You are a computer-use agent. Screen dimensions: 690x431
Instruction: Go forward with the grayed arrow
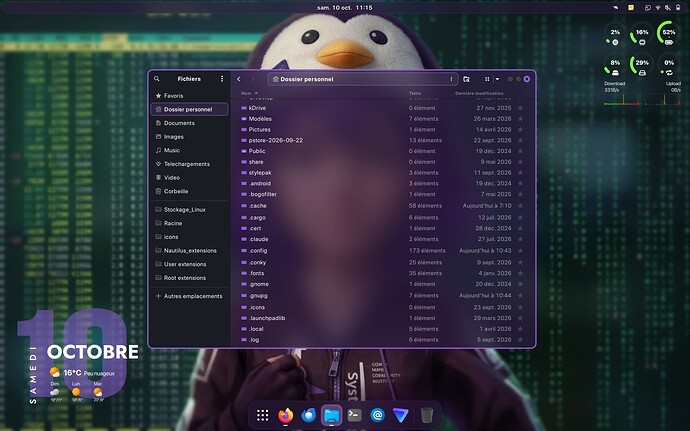coord(253,79)
